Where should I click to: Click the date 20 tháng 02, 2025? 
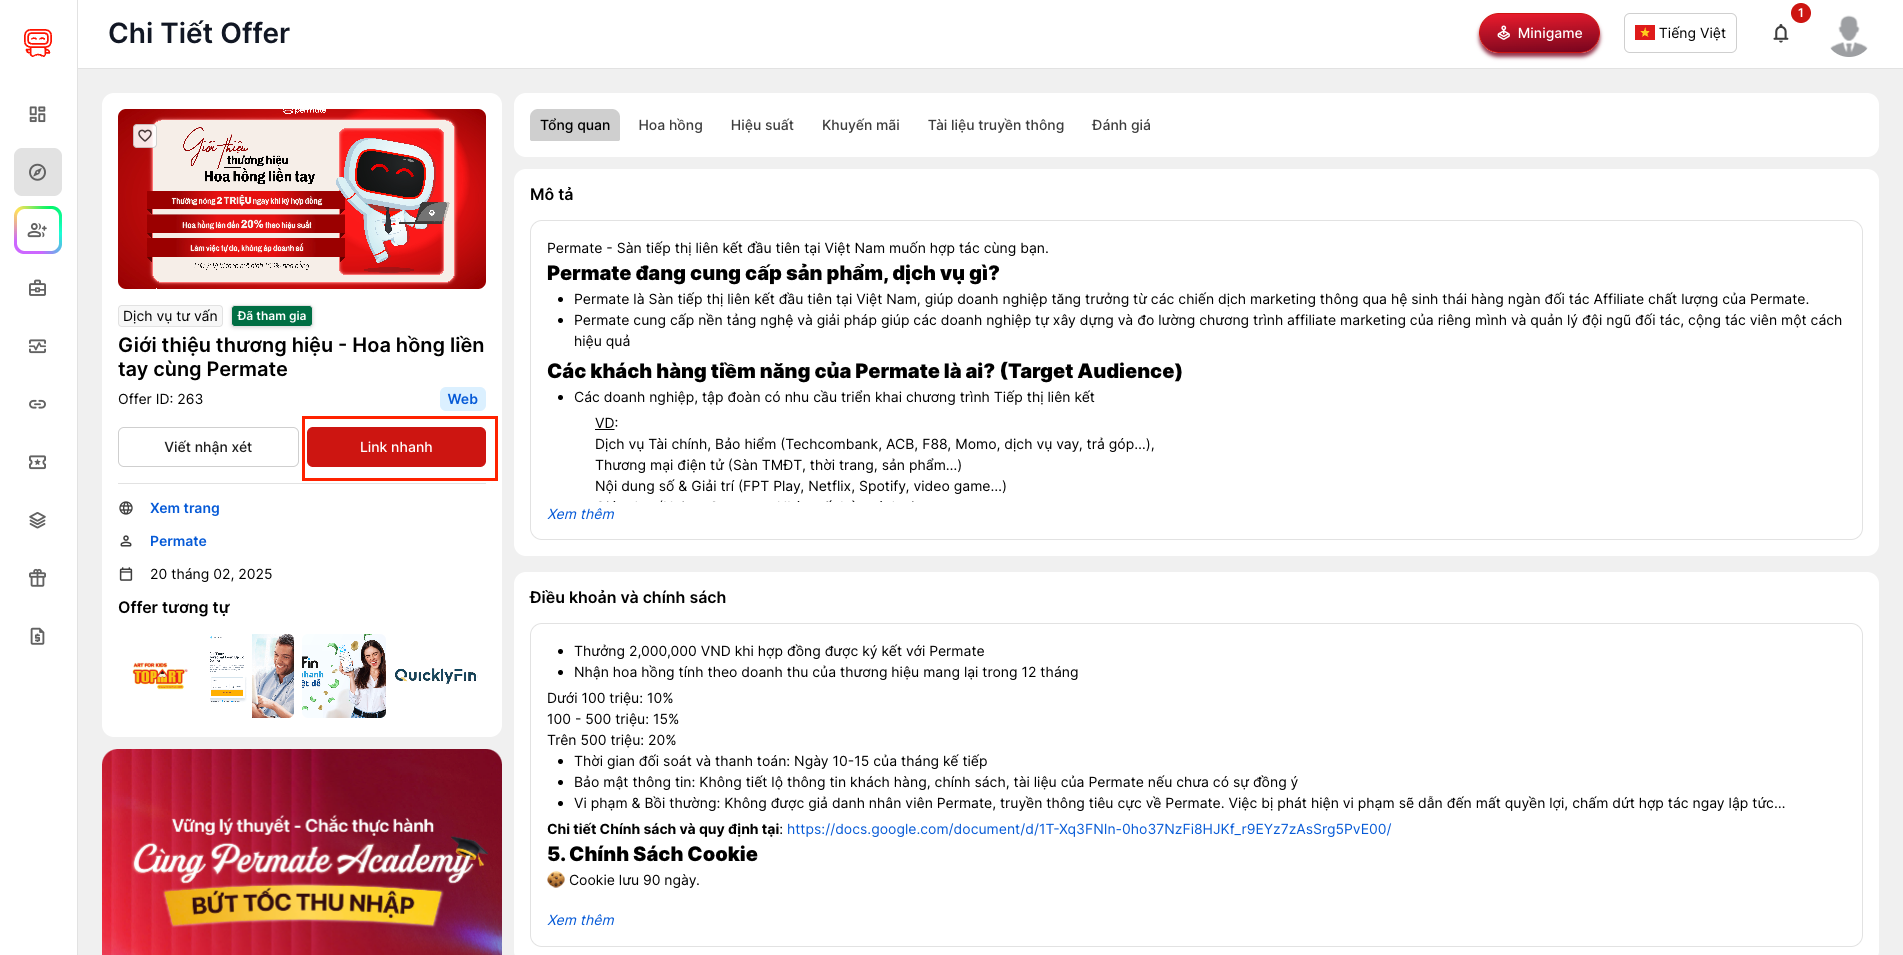coord(211,574)
